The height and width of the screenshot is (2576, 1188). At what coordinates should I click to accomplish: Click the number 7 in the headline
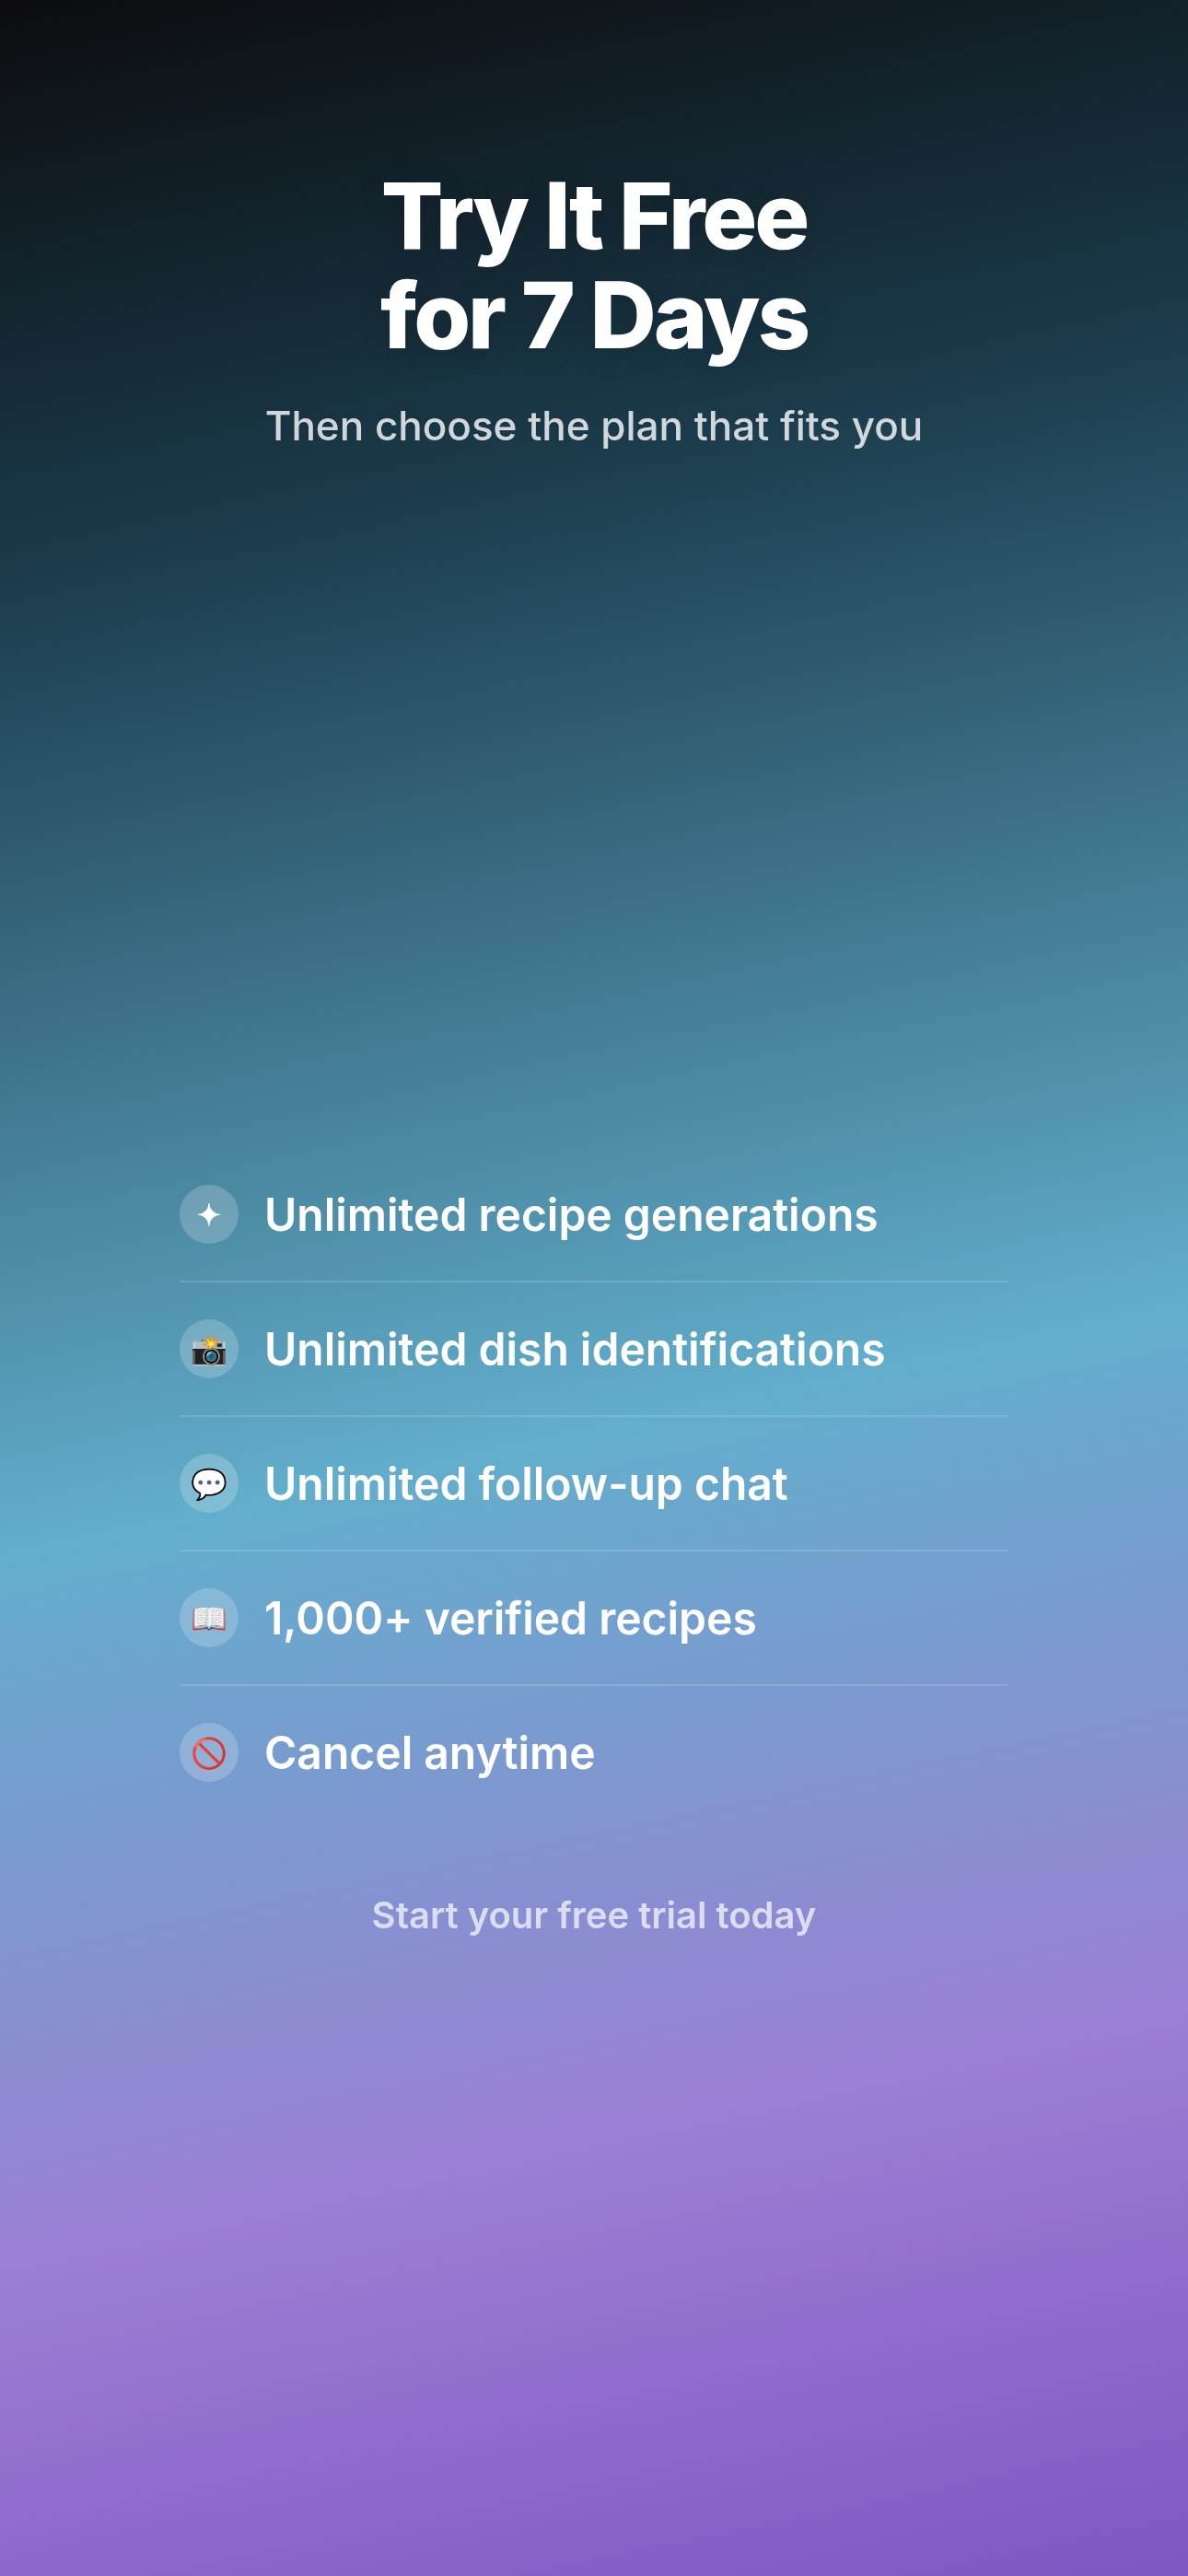coord(548,317)
